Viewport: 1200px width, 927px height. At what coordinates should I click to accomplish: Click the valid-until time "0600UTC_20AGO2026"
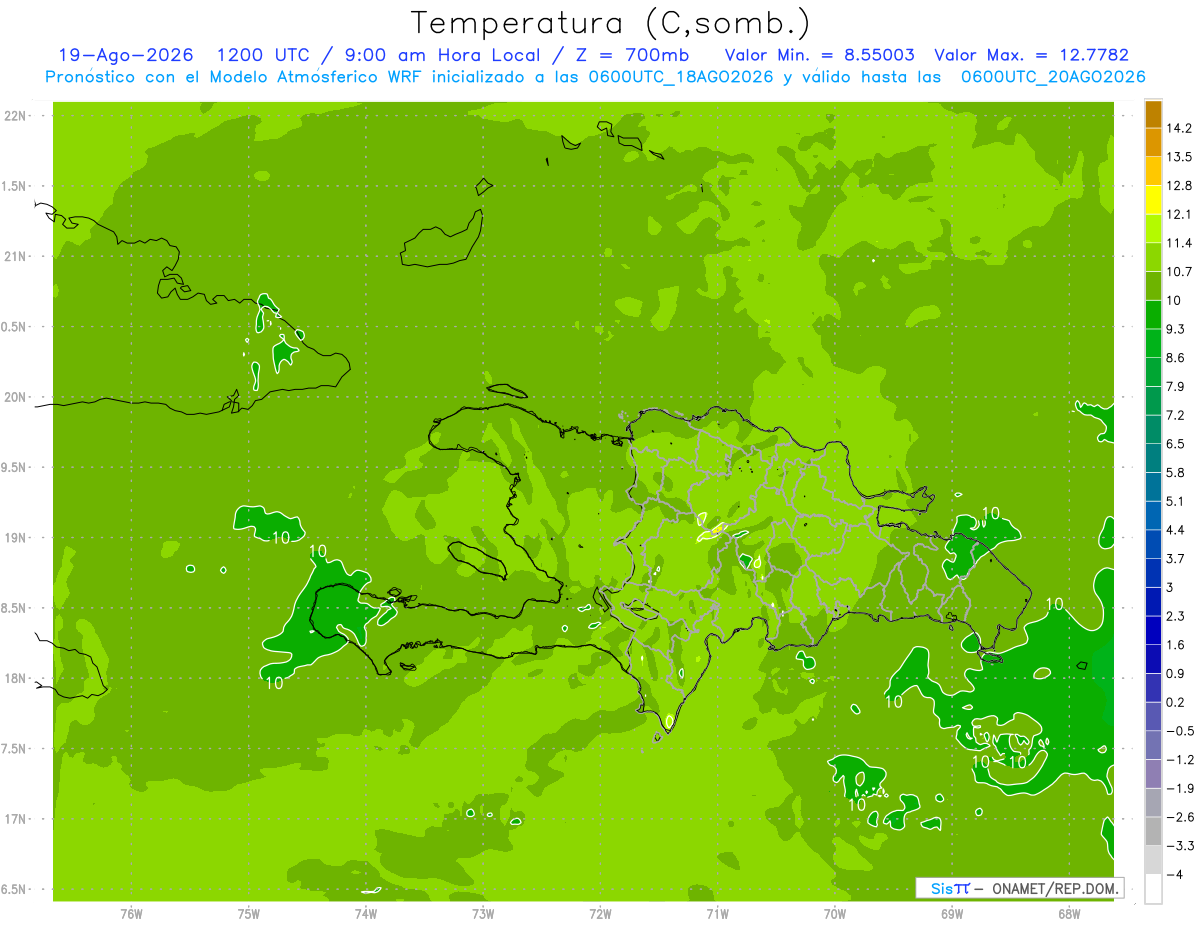1053,77
